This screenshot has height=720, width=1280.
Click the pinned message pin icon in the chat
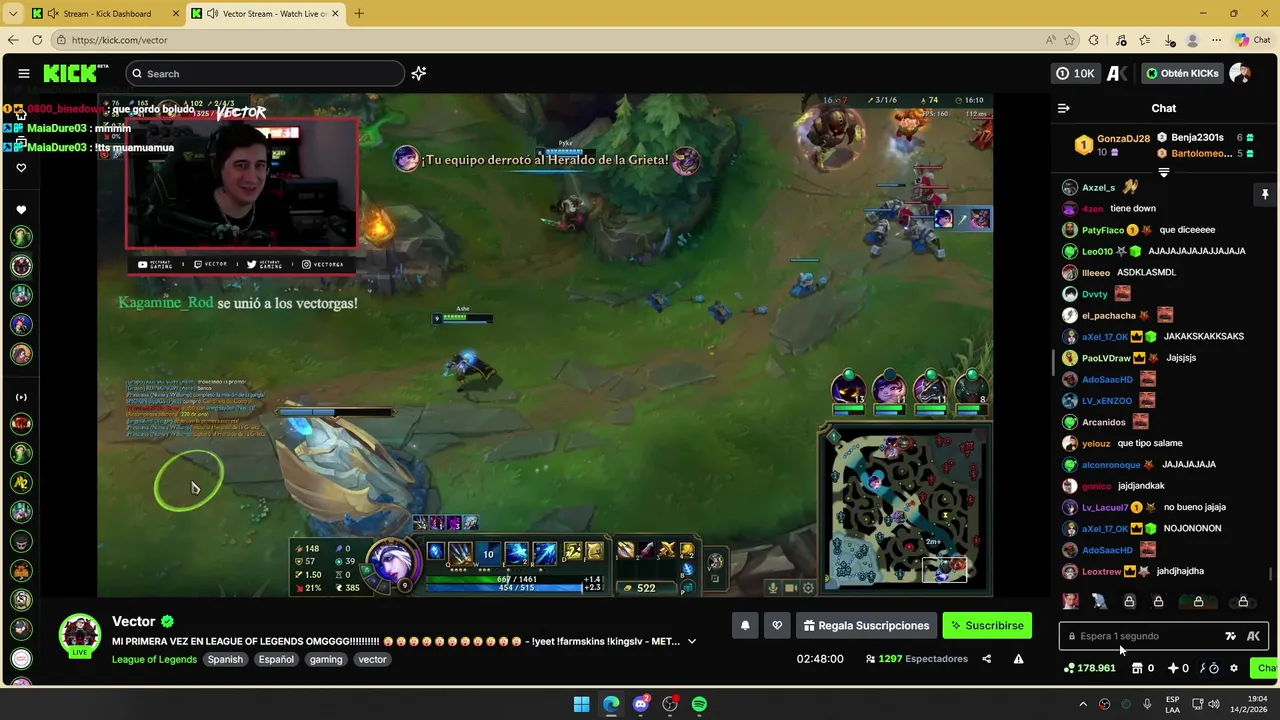(x=1264, y=194)
